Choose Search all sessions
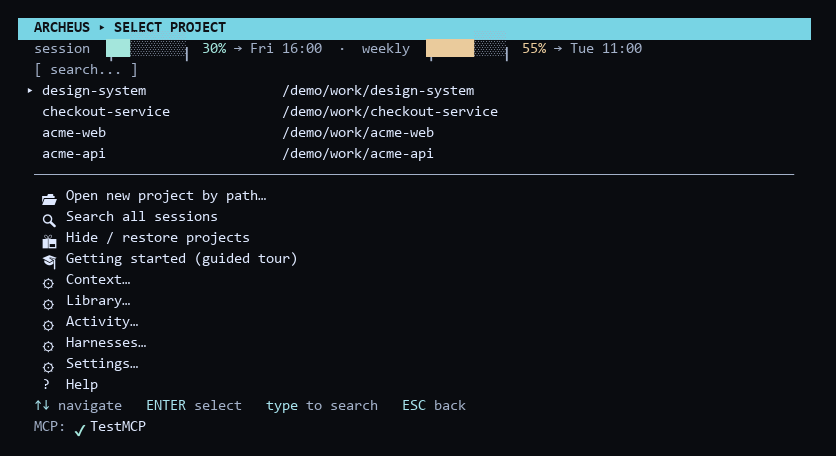836x456 pixels. 141,217
